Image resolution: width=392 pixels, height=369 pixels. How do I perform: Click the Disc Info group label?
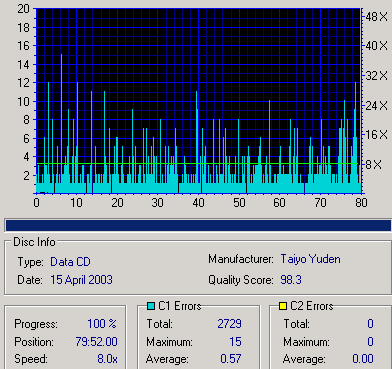point(34,242)
